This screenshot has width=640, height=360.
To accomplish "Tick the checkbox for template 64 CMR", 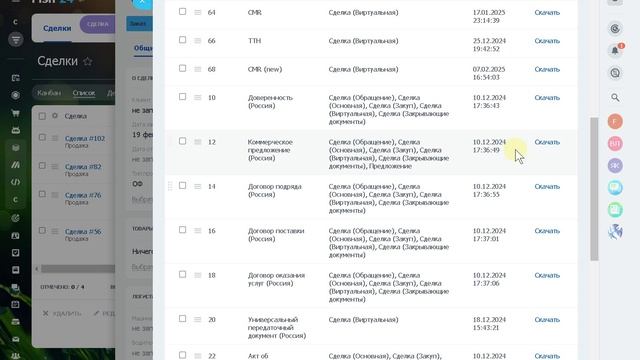I will pyautogui.click(x=182, y=12).
